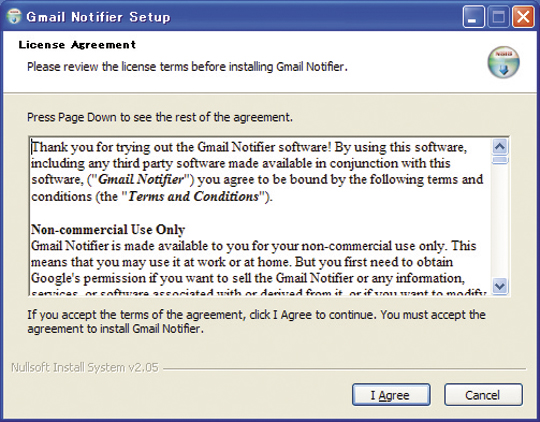
Task: Click the "Please review the license terms" subtitle
Action: (187, 66)
